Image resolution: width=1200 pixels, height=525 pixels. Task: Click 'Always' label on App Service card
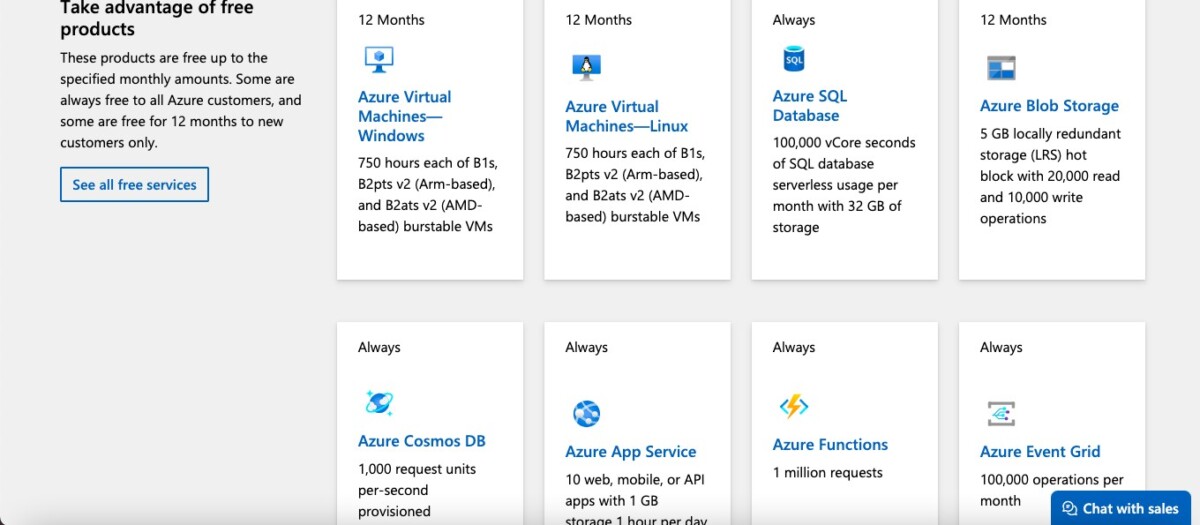point(586,347)
